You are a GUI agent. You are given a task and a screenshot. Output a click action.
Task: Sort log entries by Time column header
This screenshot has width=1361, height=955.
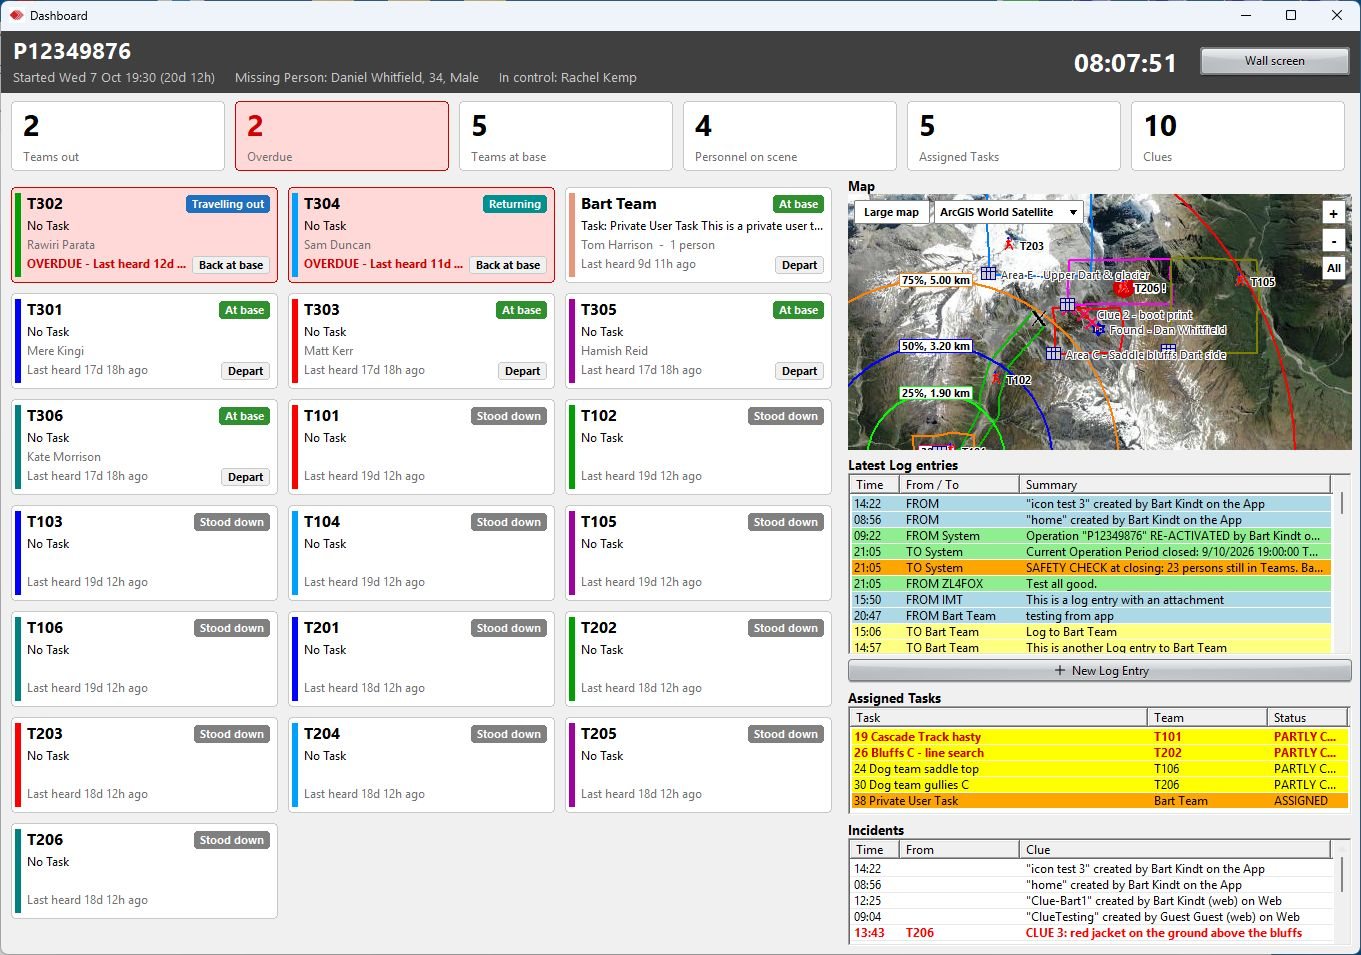pyautogui.click(x=875, y=485)
